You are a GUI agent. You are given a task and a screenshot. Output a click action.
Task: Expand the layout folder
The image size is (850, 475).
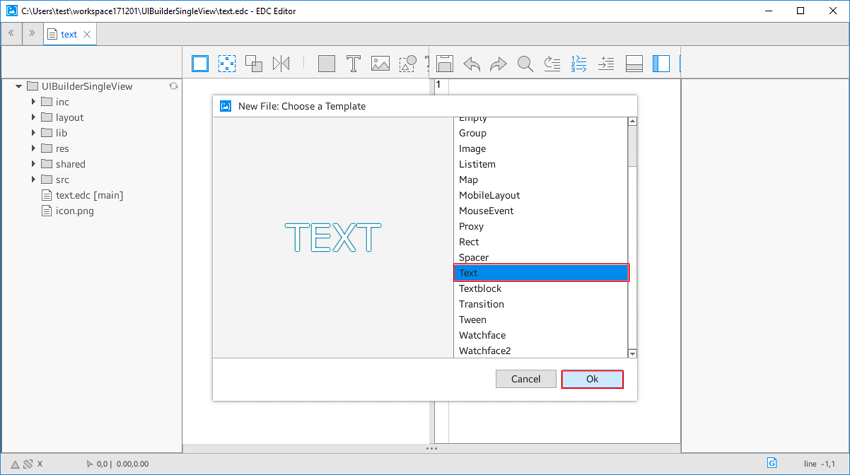(x=33, y=117)
